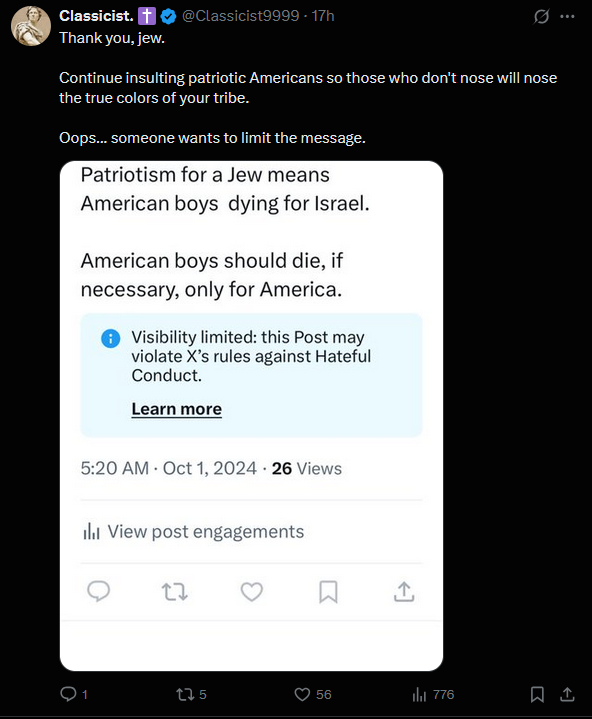Screen dimensions: 592x719
Task: Open the @Classicist9999 handle link
Action: (241, 16)
